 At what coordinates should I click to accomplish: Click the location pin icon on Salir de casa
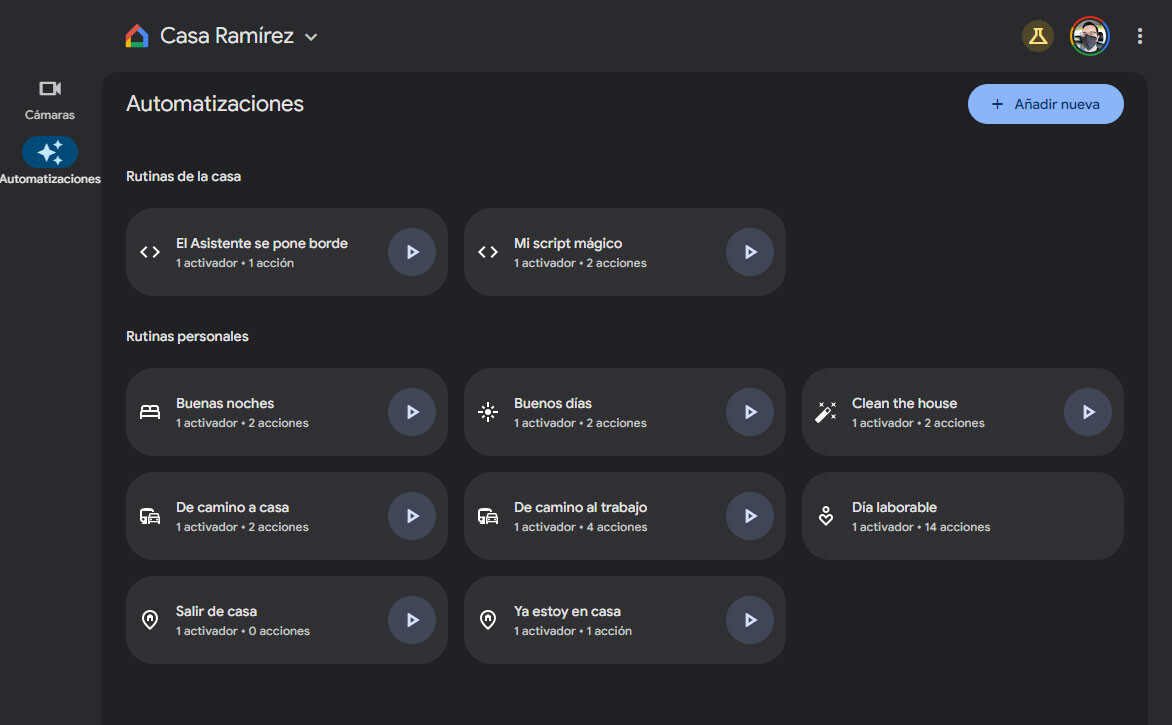point(149,620)
